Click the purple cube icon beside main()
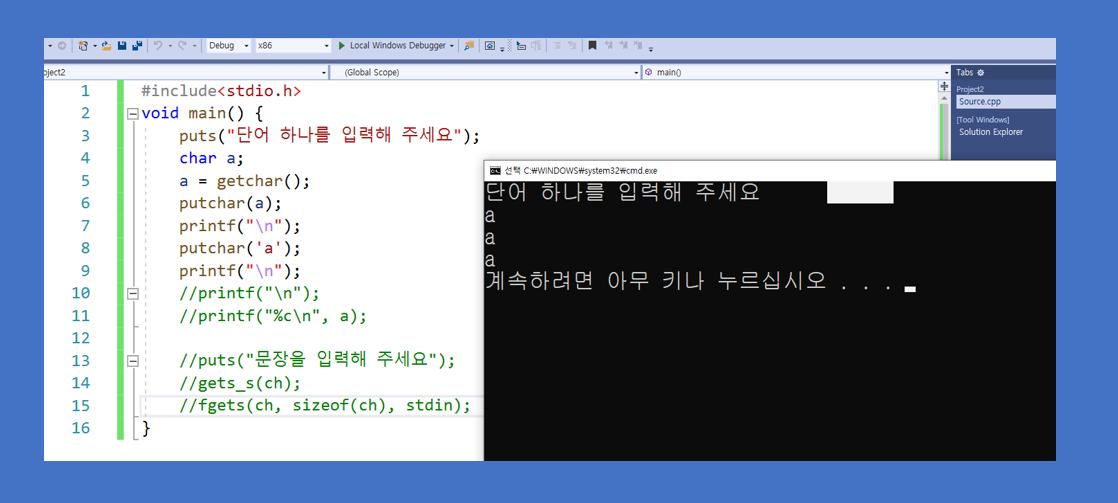This screenshot has width=1118, height=503. (648, 73)
